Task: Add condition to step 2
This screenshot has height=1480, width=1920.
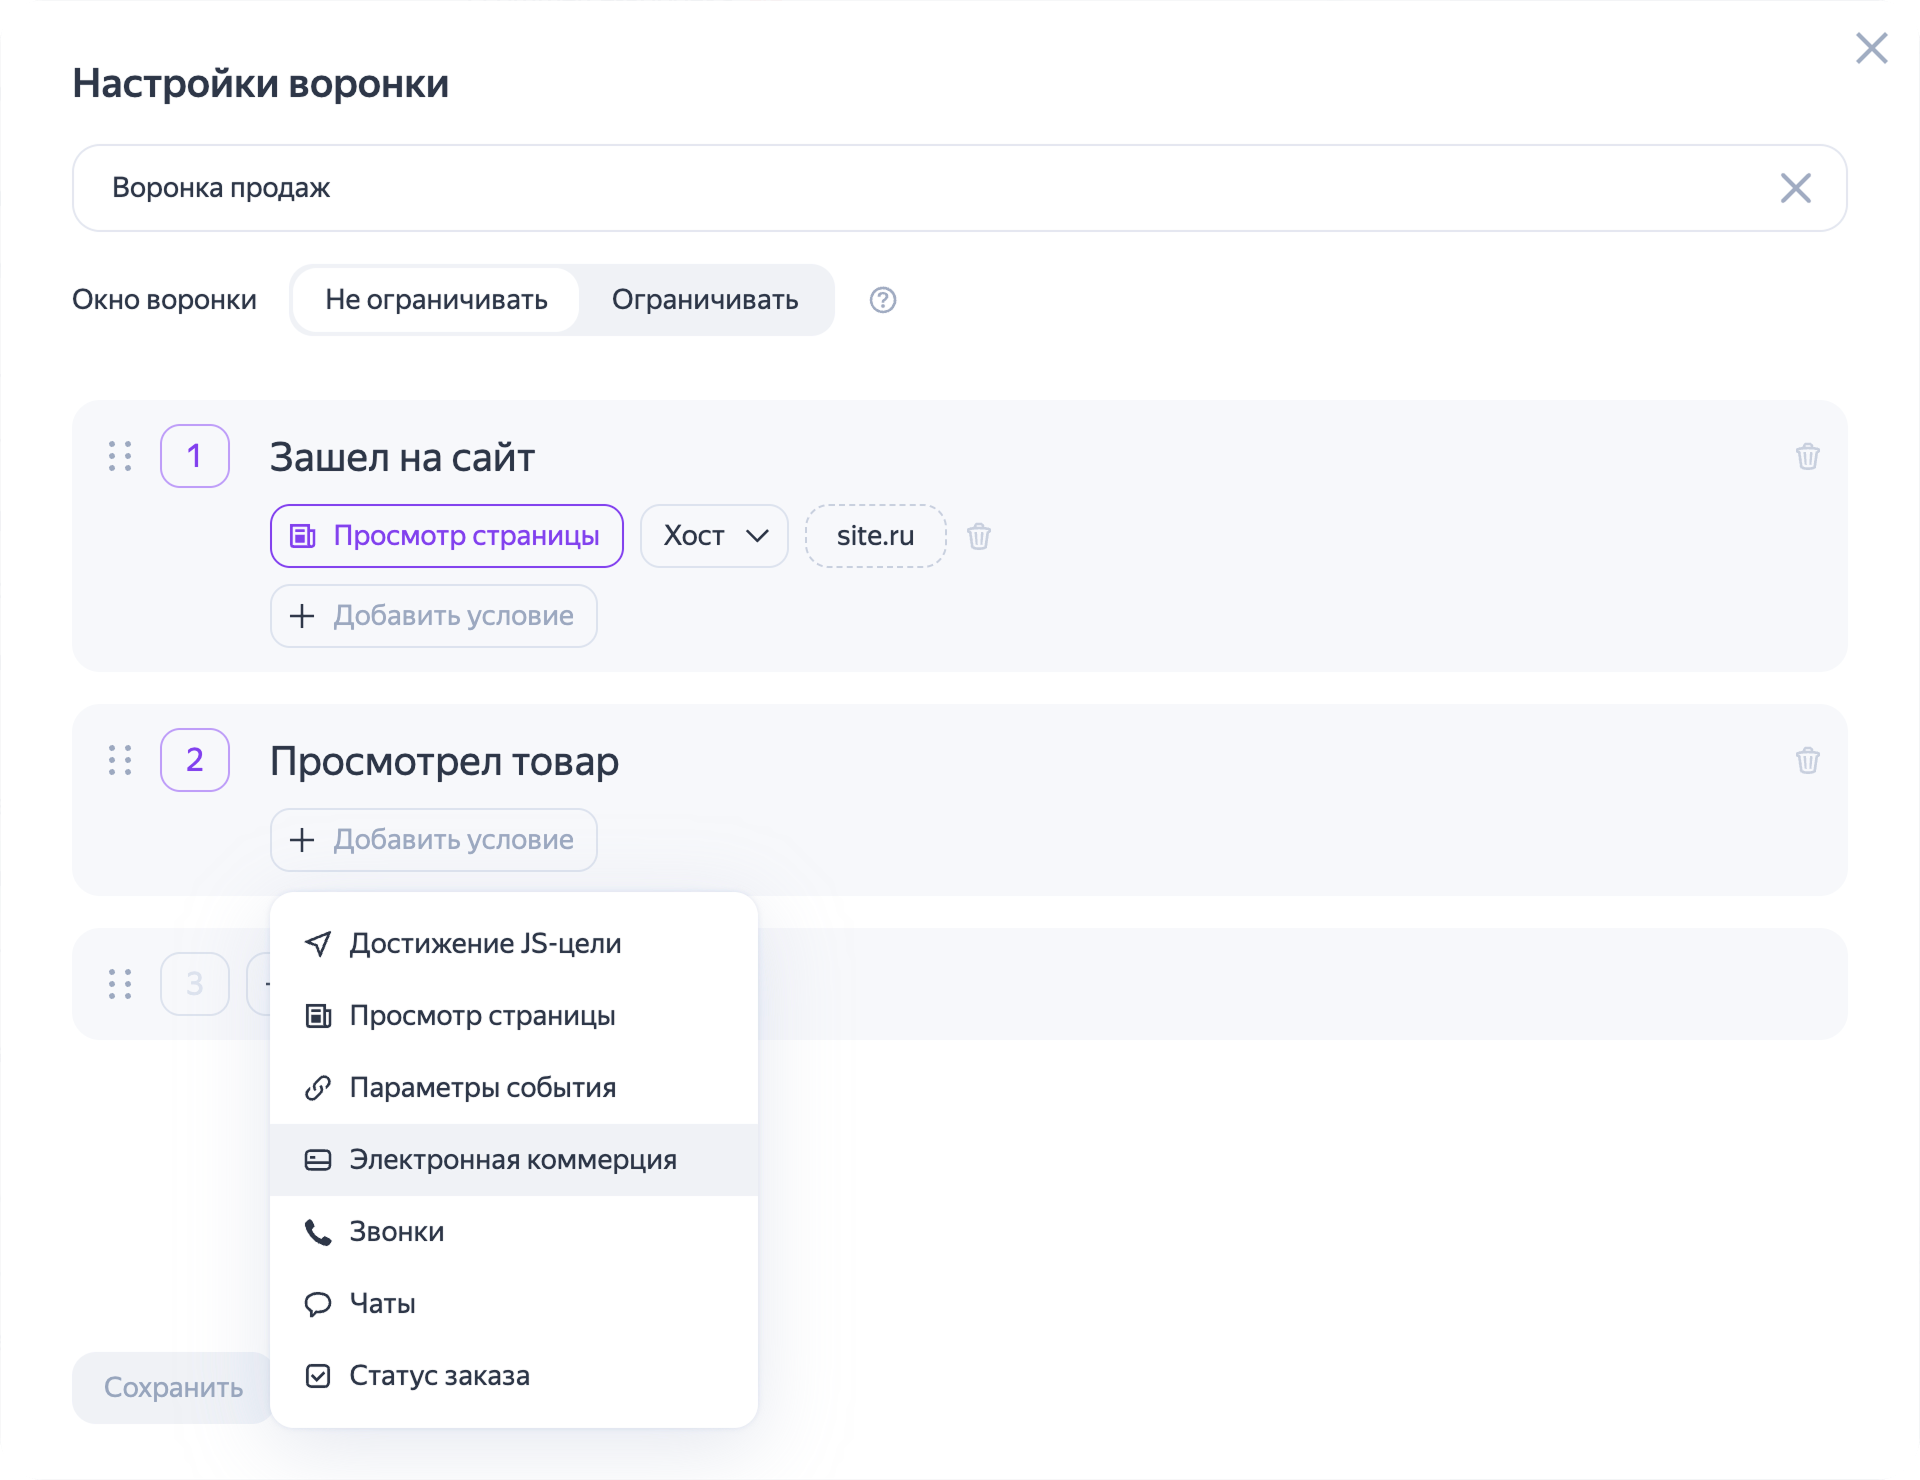Action: (x=434, y=840)
